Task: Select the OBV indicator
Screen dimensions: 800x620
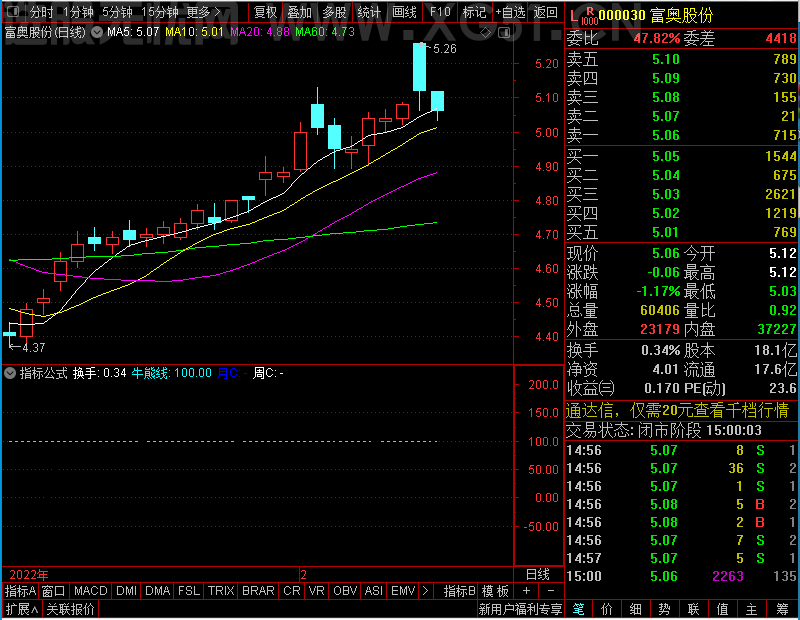Action: 345,591
